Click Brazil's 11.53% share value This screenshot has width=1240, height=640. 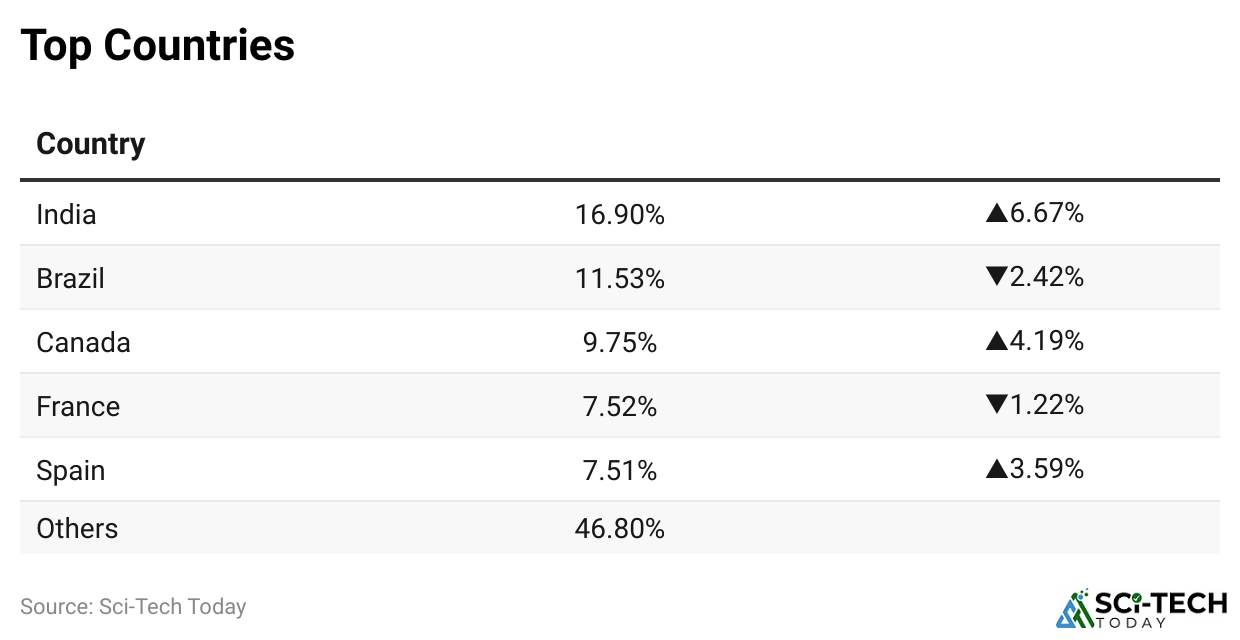coord(620,278)
